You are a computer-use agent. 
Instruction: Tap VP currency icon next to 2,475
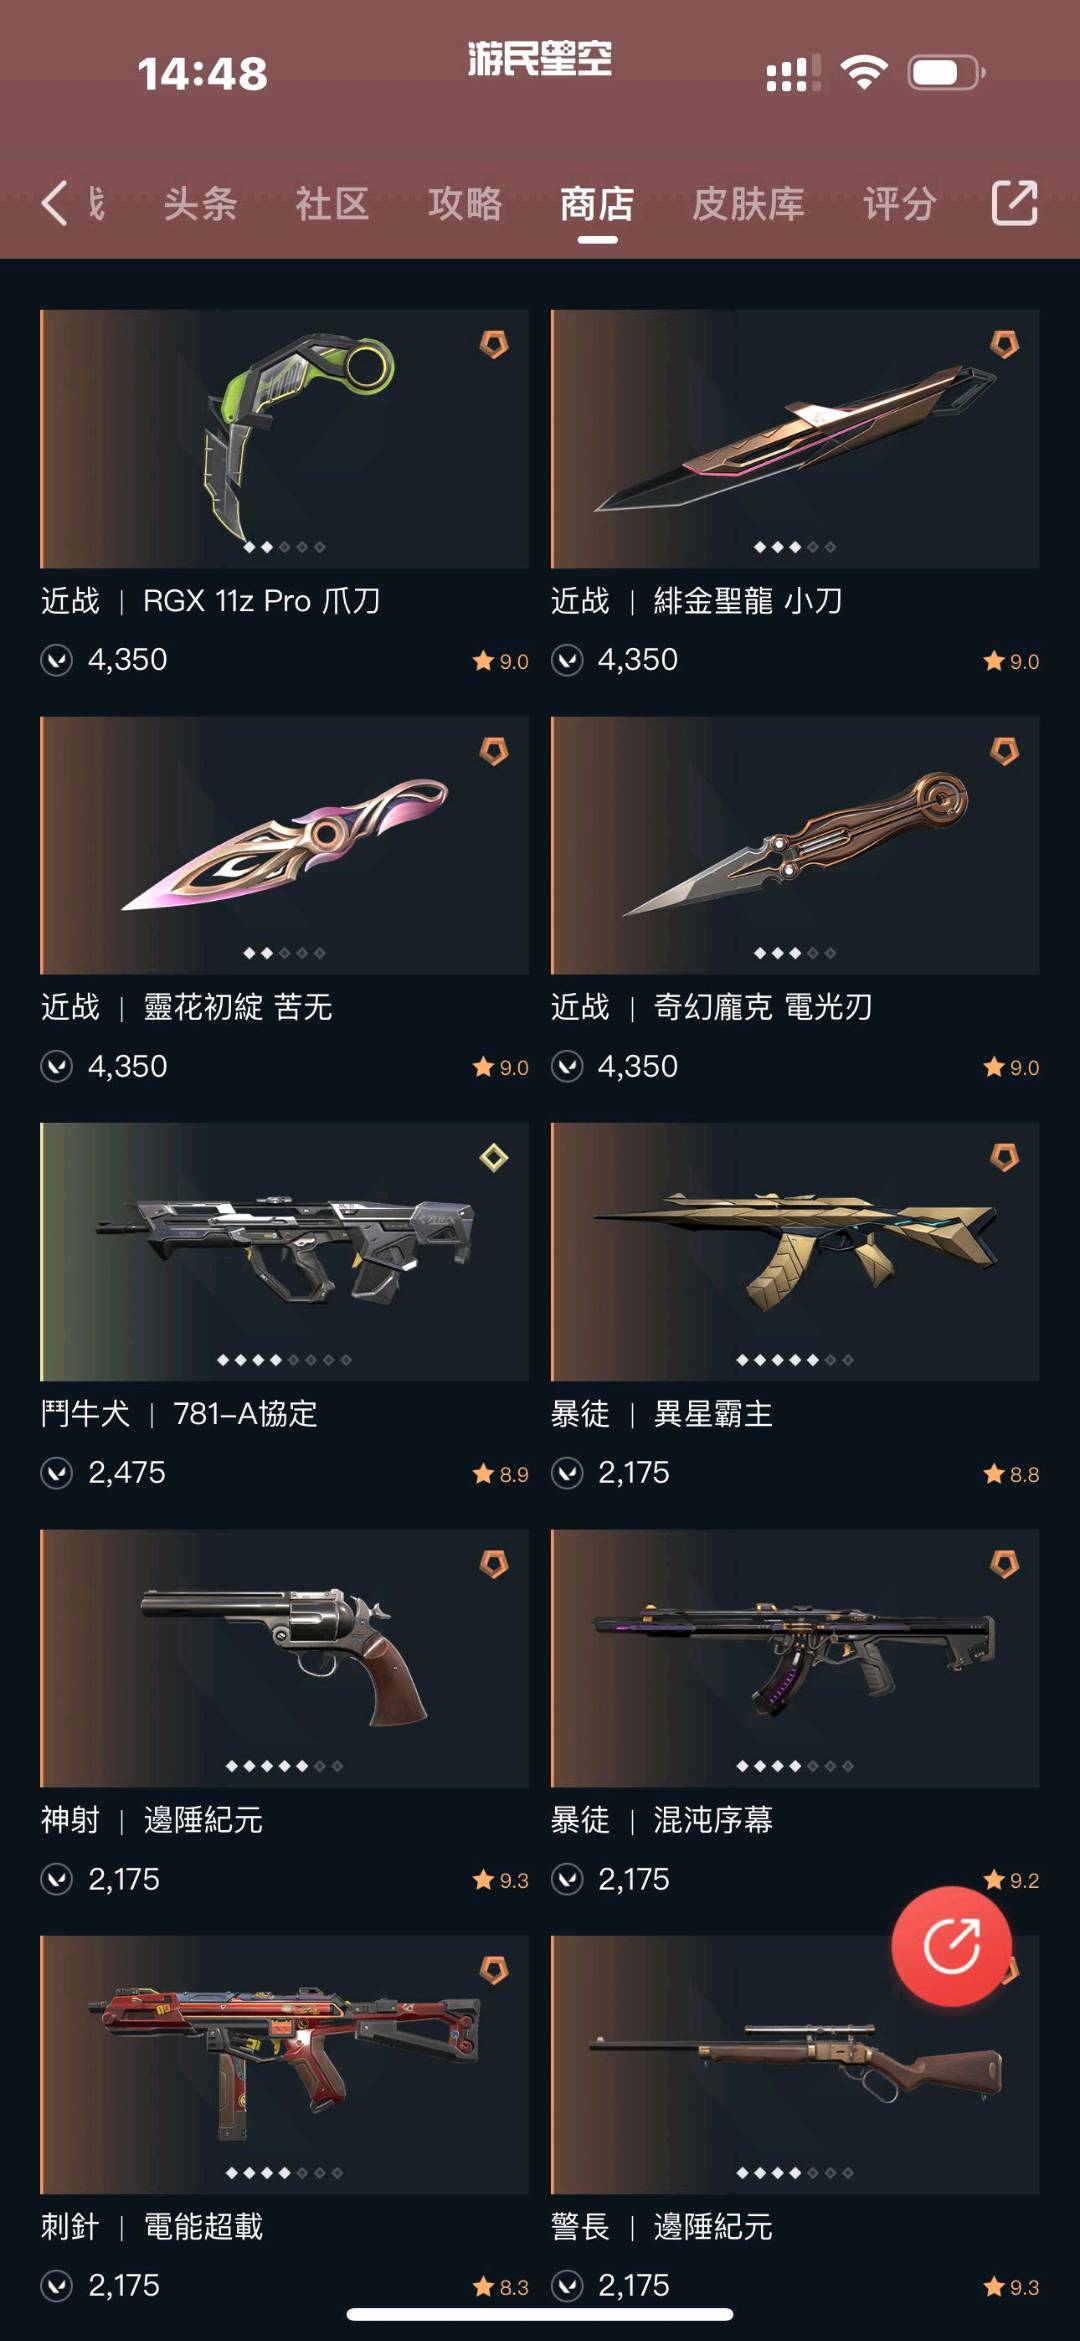click(57, 1473)
